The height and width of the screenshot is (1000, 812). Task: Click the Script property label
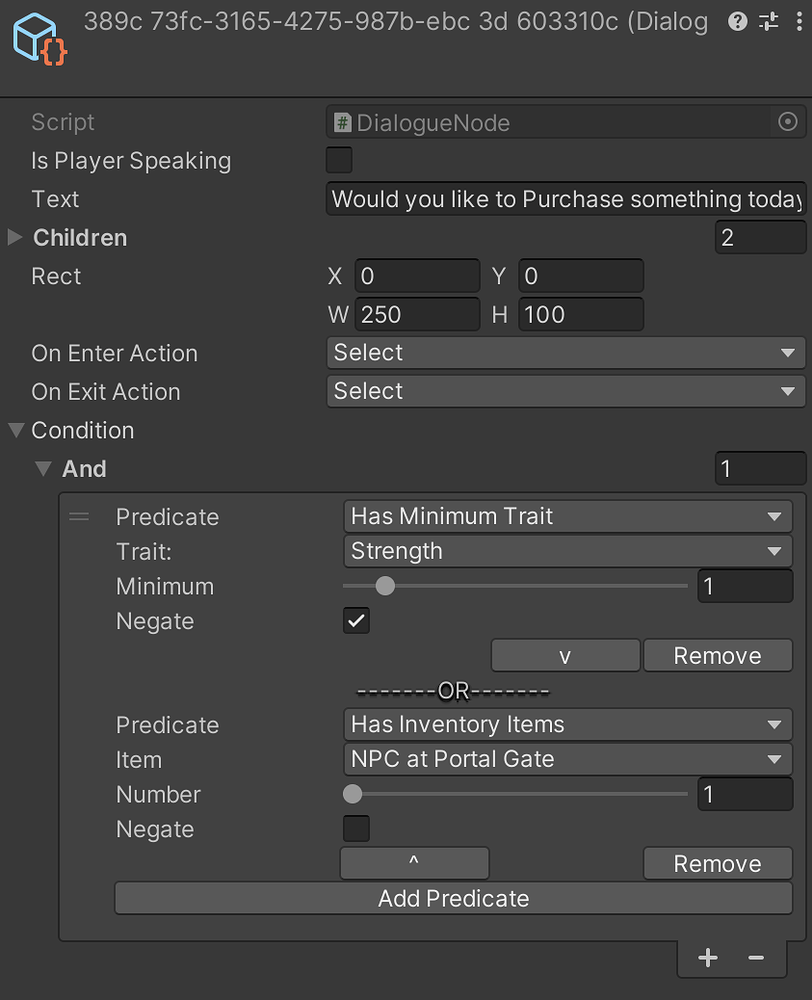click(x=63, y=122)
